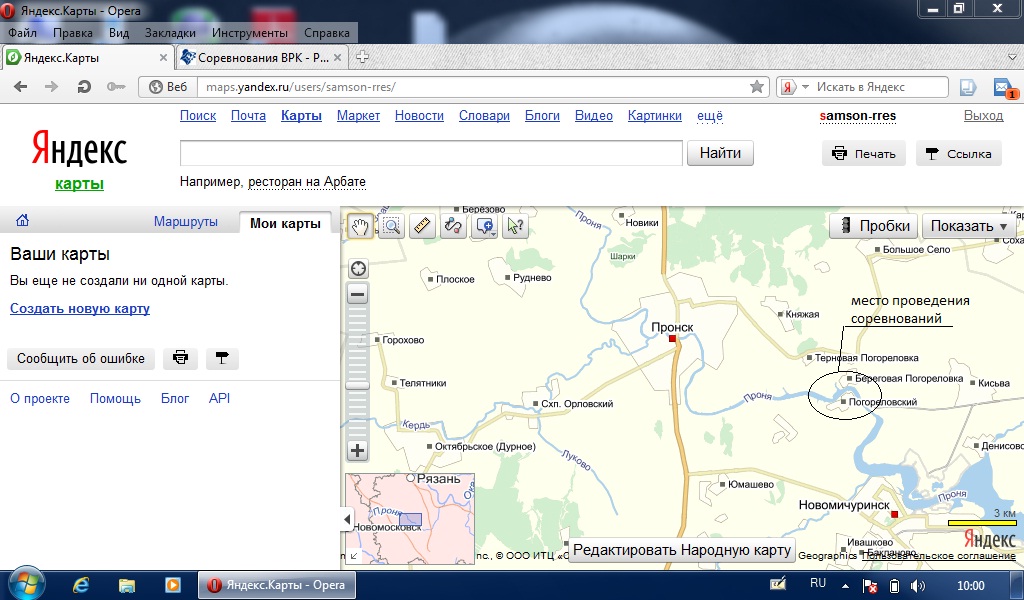Viewport: 1024px width, 600px height.
Task: Open the Закладки menu
Action: pyautogui.click(x=170, y=33)
